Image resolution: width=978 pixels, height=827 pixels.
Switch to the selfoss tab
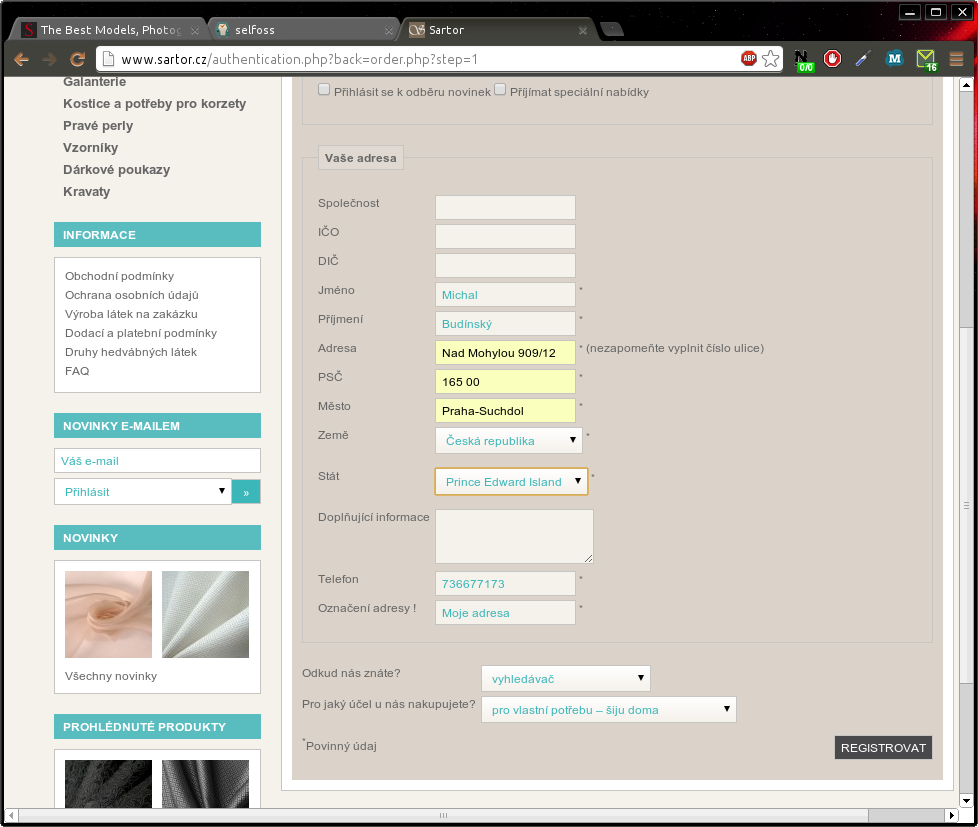coord(303,30)
